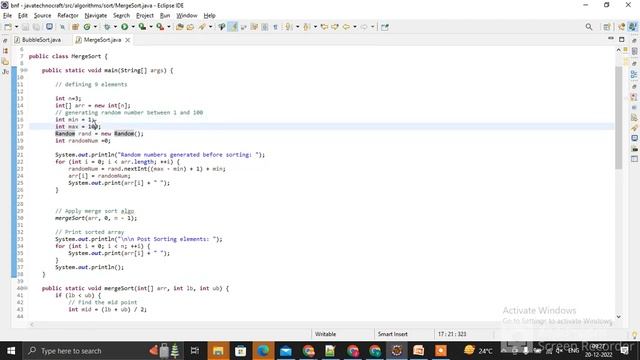
Task: Open the Back history dropdown arrow
Action: [355, 27]
